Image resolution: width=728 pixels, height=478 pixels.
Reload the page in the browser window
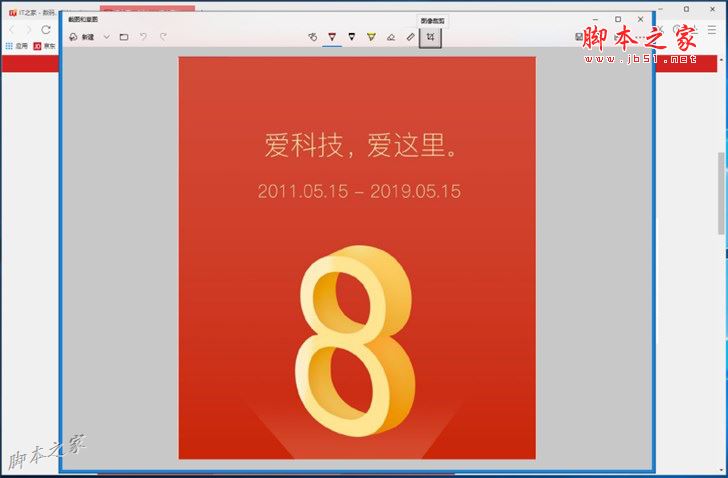click(x=46, y=30)
